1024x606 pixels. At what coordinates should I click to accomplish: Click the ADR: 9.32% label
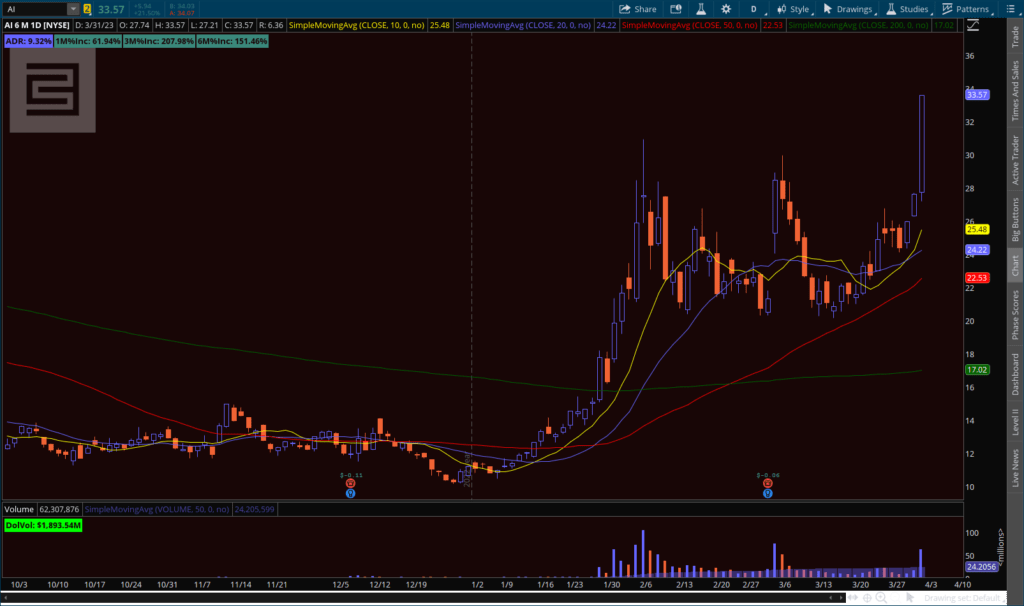click(28, 41)
